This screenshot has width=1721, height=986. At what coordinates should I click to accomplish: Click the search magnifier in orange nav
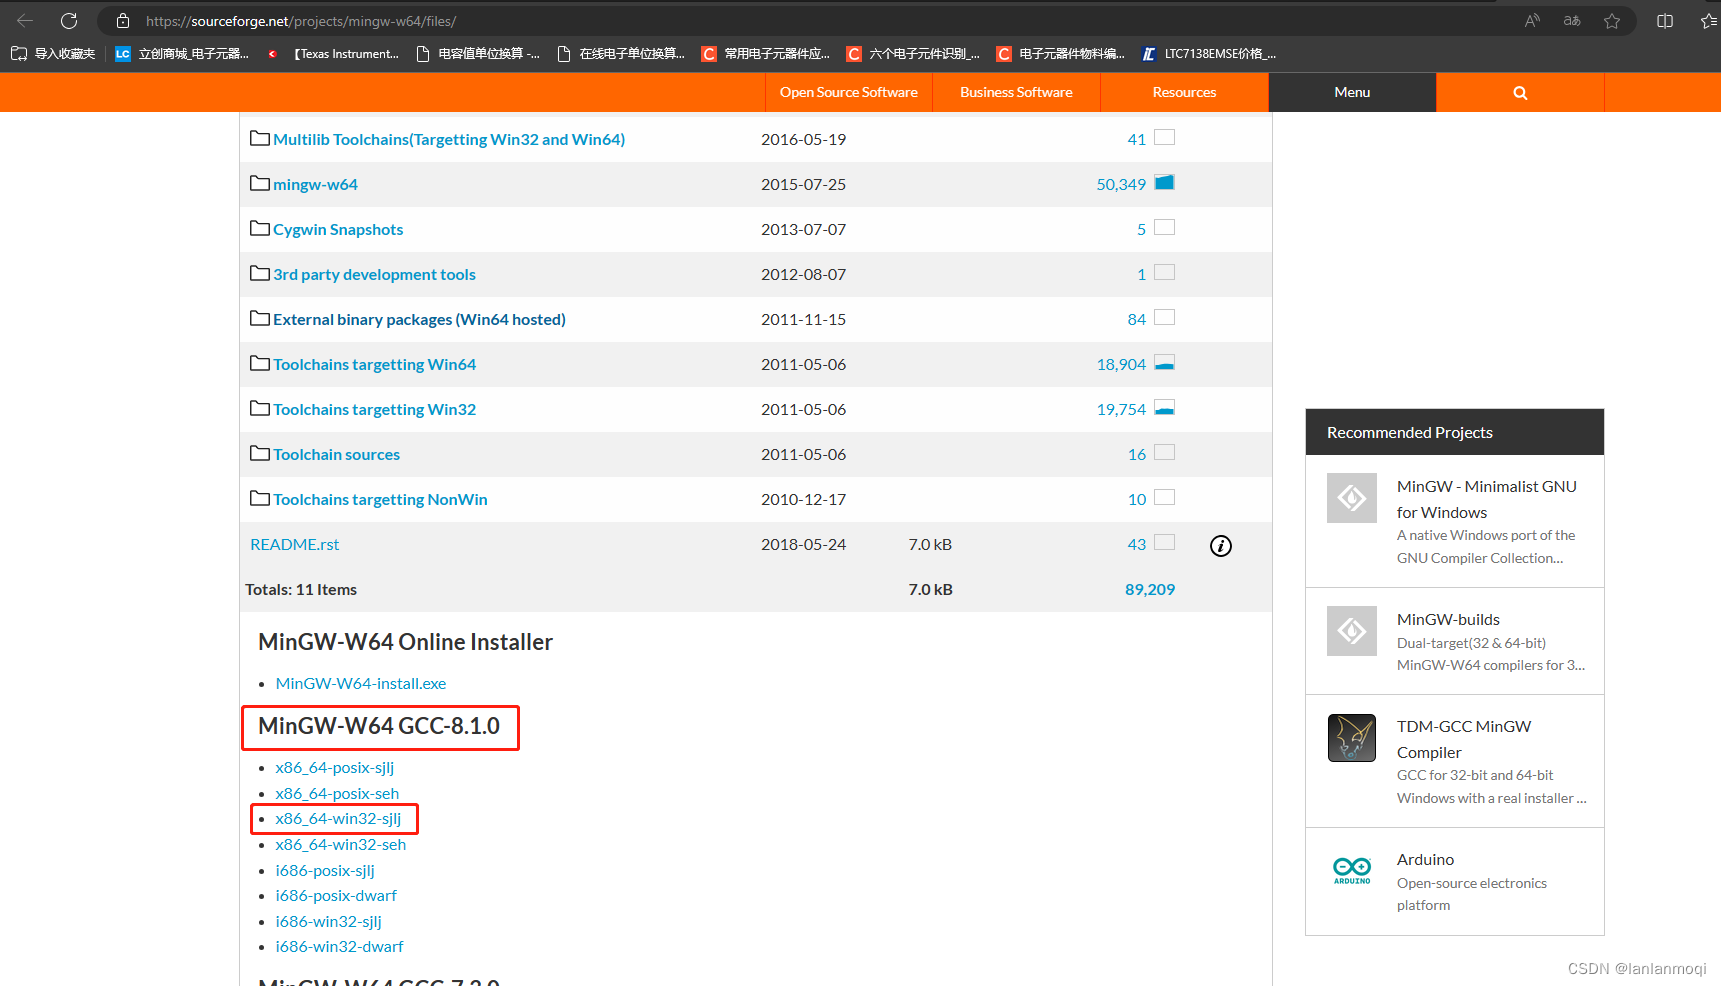pos(1520,92)
